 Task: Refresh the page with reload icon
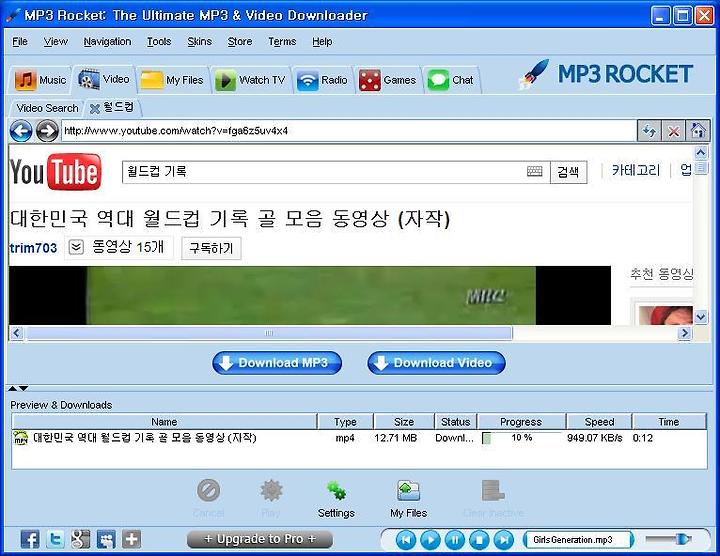649,132
